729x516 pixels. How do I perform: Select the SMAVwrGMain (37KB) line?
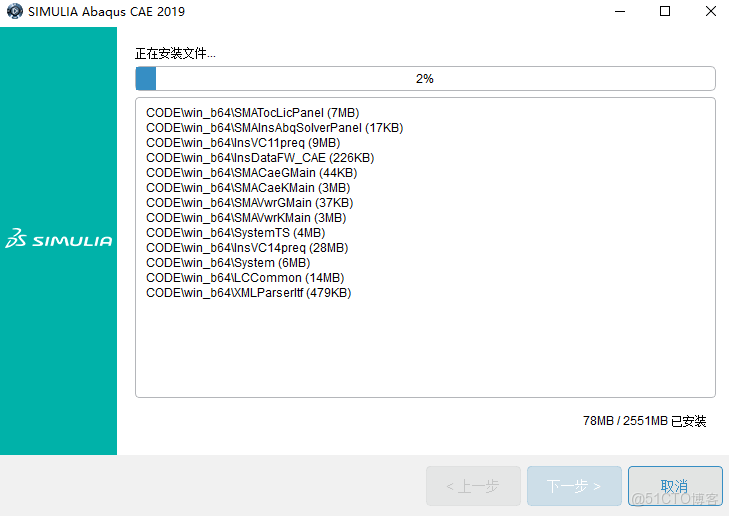[250, 203]
